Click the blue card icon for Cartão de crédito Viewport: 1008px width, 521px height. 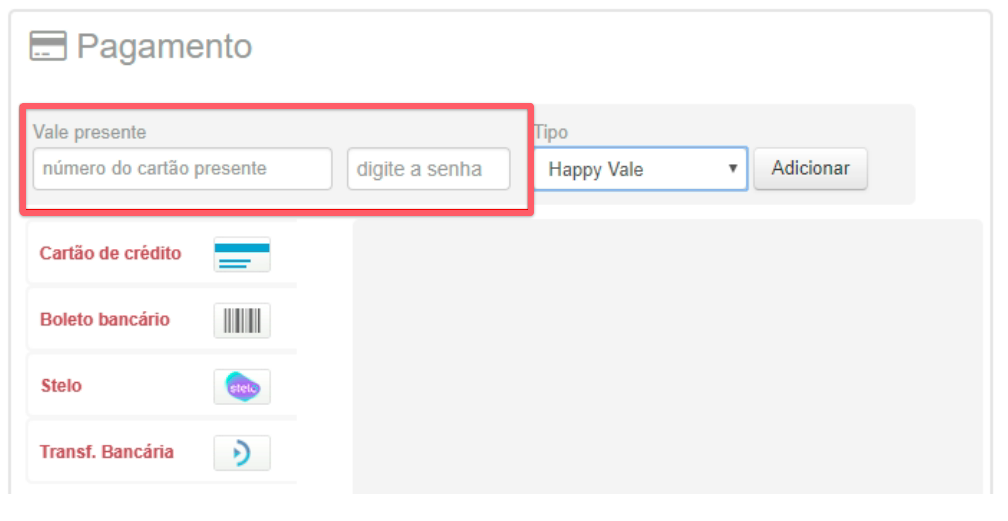[242, 254]
